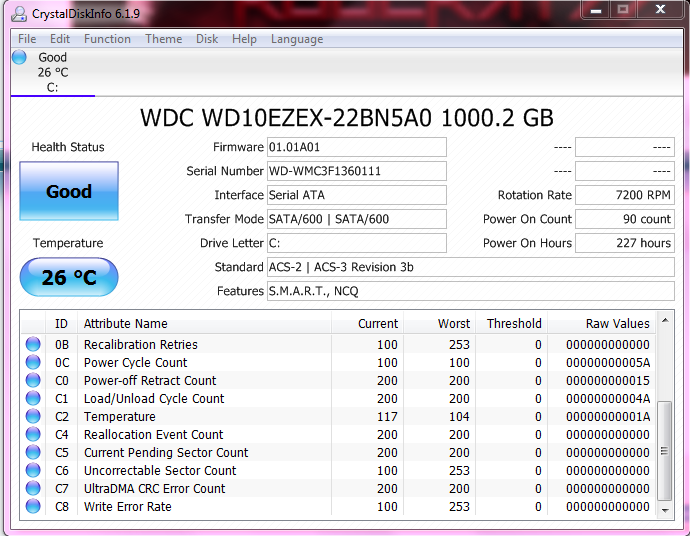Click raw value 00000000004A
The image size is (690, 536).
click(x=608, y=398)
